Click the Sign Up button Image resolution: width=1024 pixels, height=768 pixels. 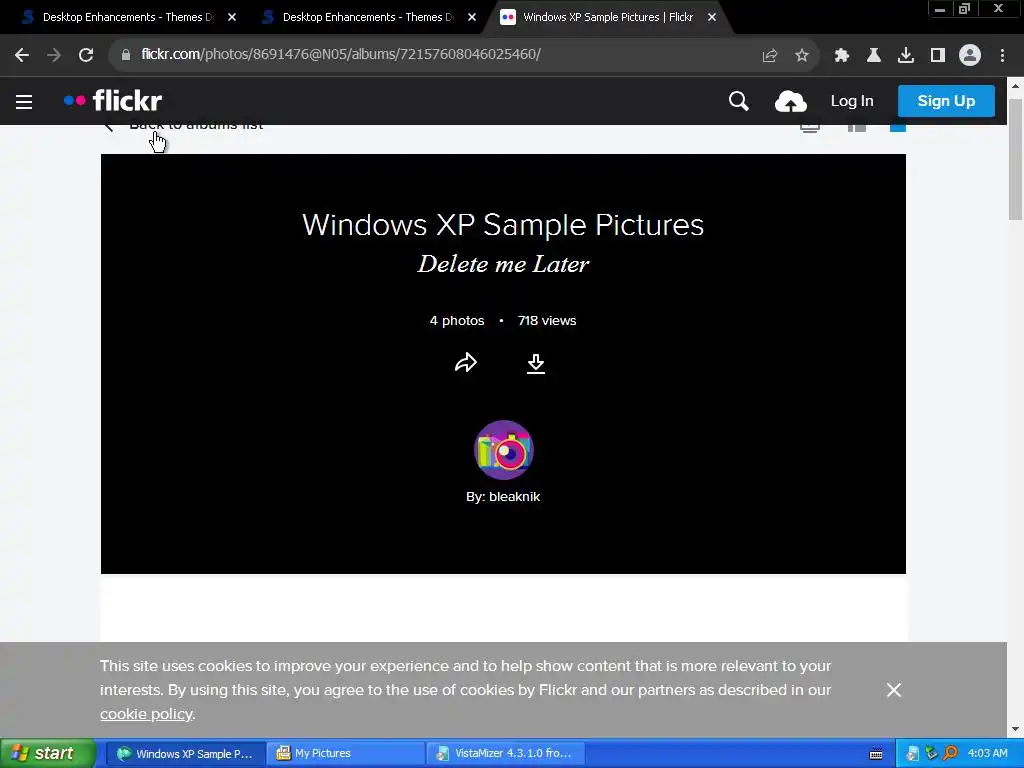pyautogui.click(x=946, y=101)
